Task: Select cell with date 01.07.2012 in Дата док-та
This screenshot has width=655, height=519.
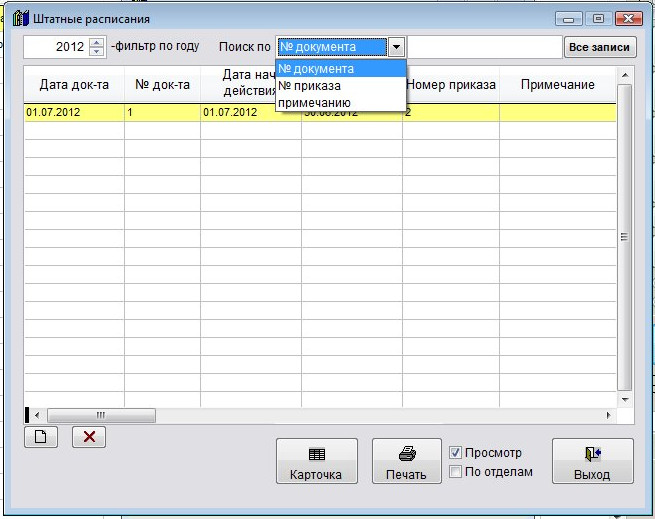Action: point(74,112)
